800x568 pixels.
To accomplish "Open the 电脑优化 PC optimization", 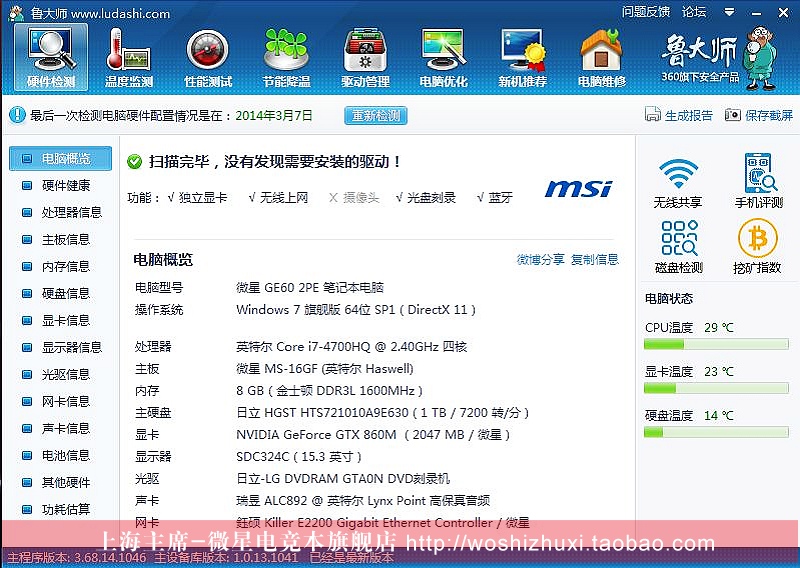I will click(x=443, y=58).
